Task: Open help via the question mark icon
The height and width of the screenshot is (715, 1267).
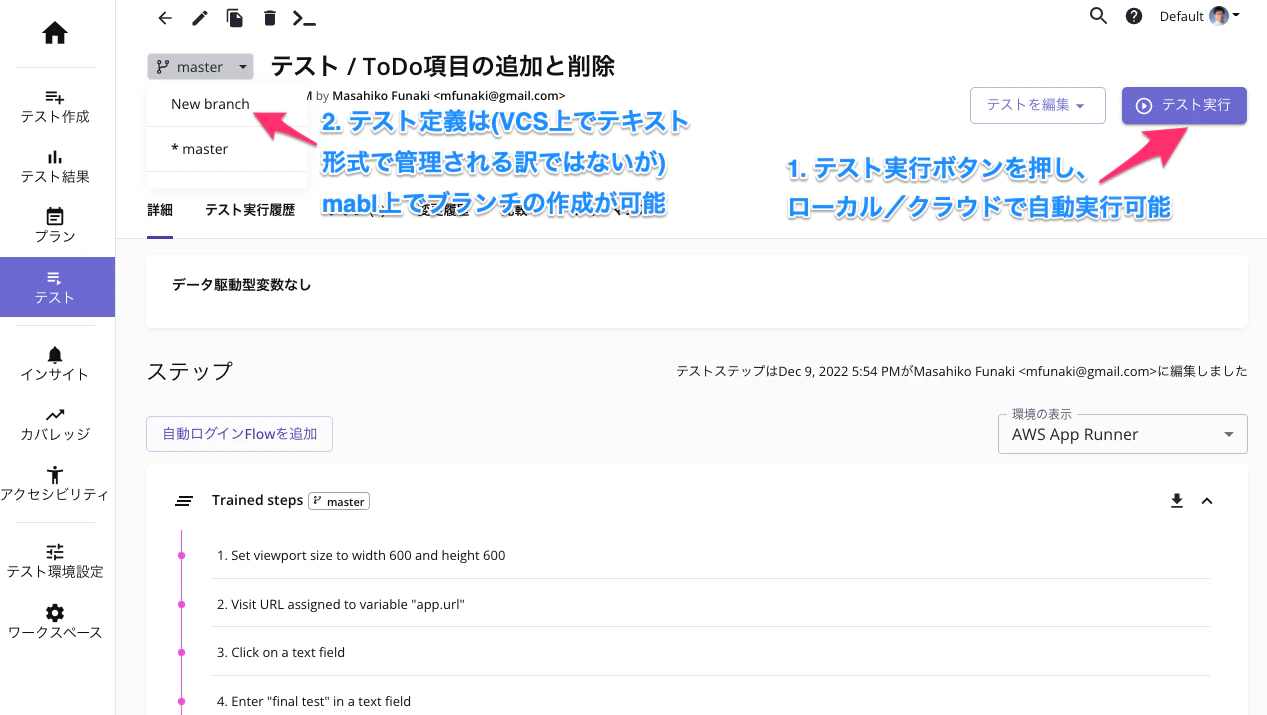Action: pyautogui.click(x=1133, y=16)
